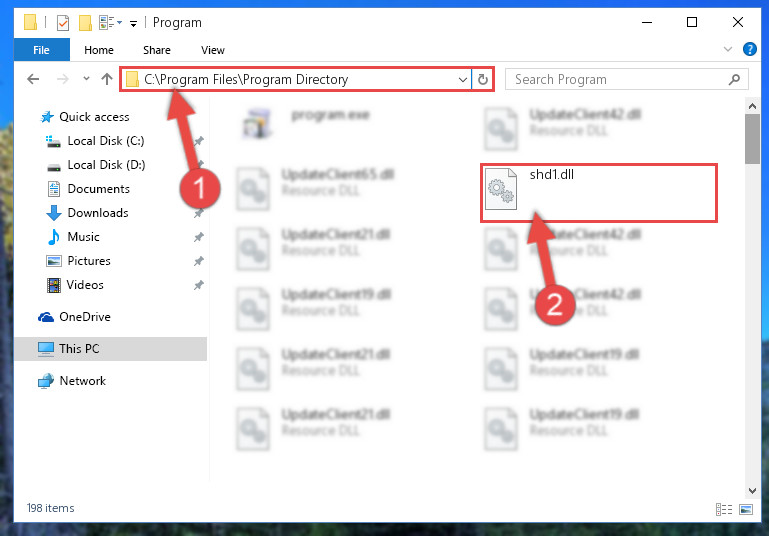769x536 pixels.
Task: Go up one folder level
Action: [x=106, y=79]
